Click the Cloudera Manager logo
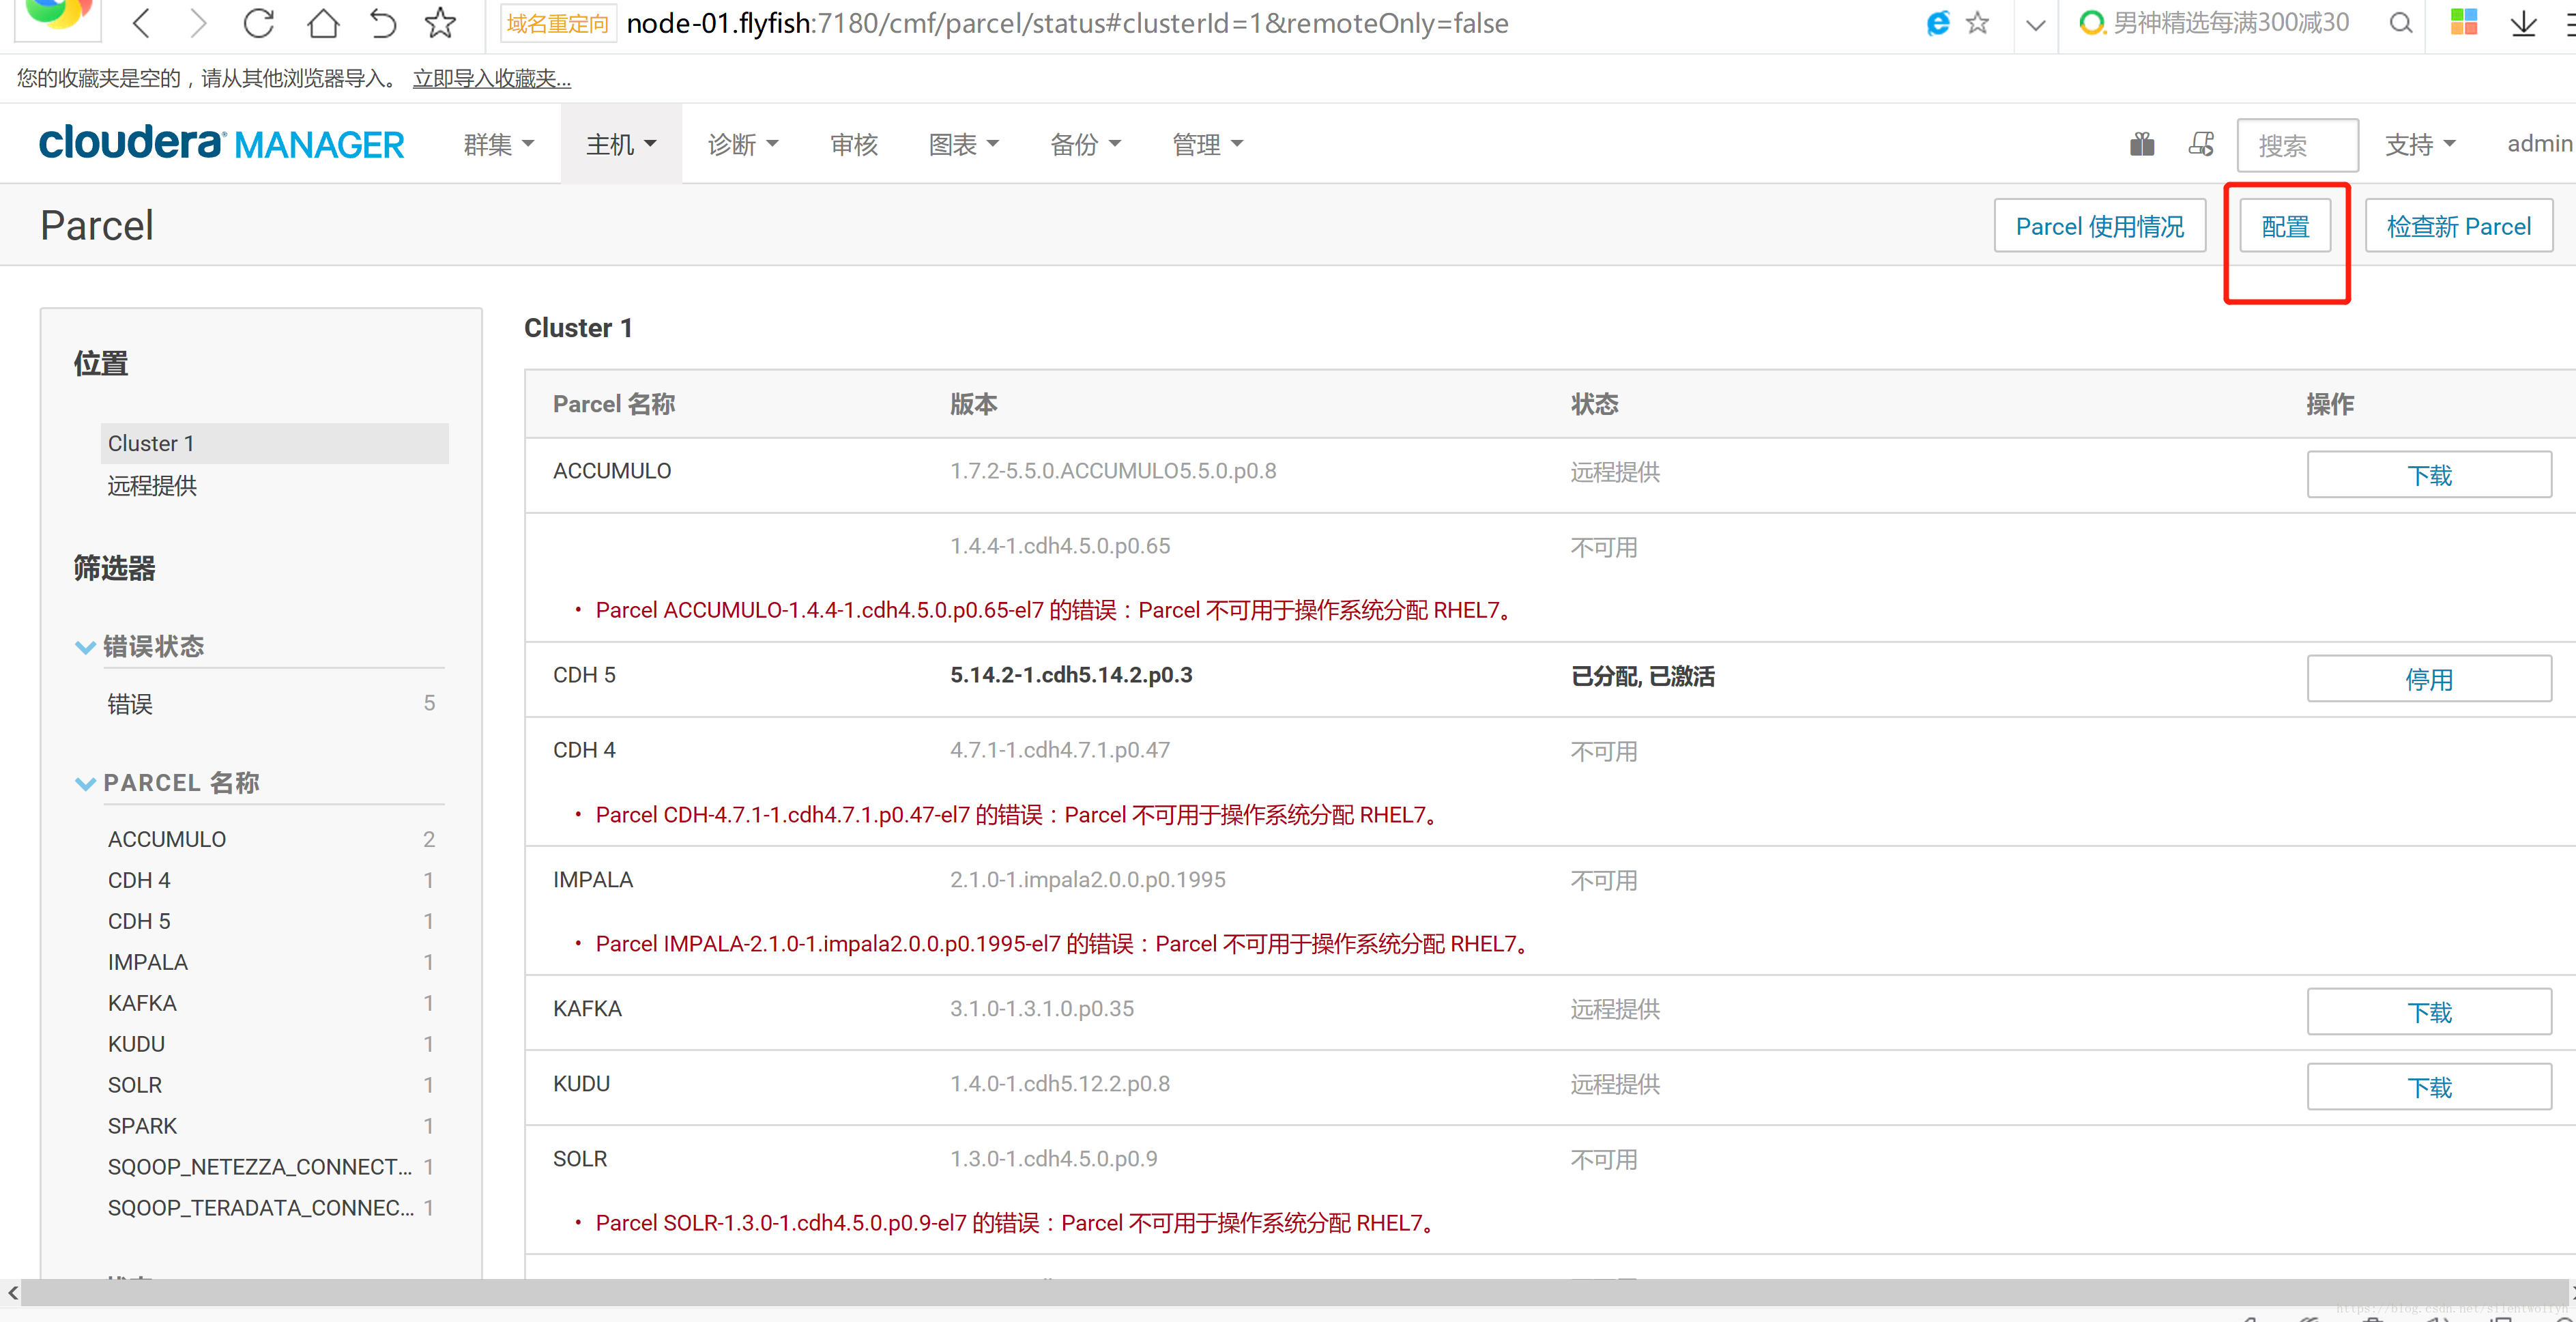The width and height of the screenshot is (2576, 1322). [x=221, y=143]
